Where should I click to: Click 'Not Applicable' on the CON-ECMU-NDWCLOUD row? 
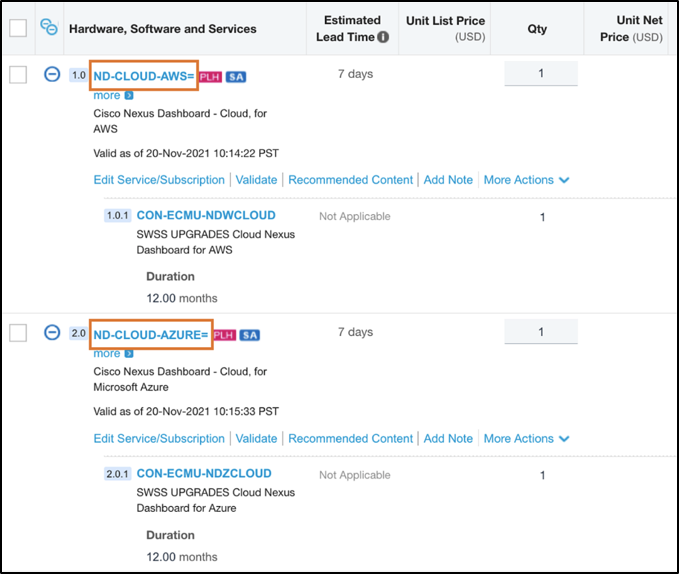(355, 216)
